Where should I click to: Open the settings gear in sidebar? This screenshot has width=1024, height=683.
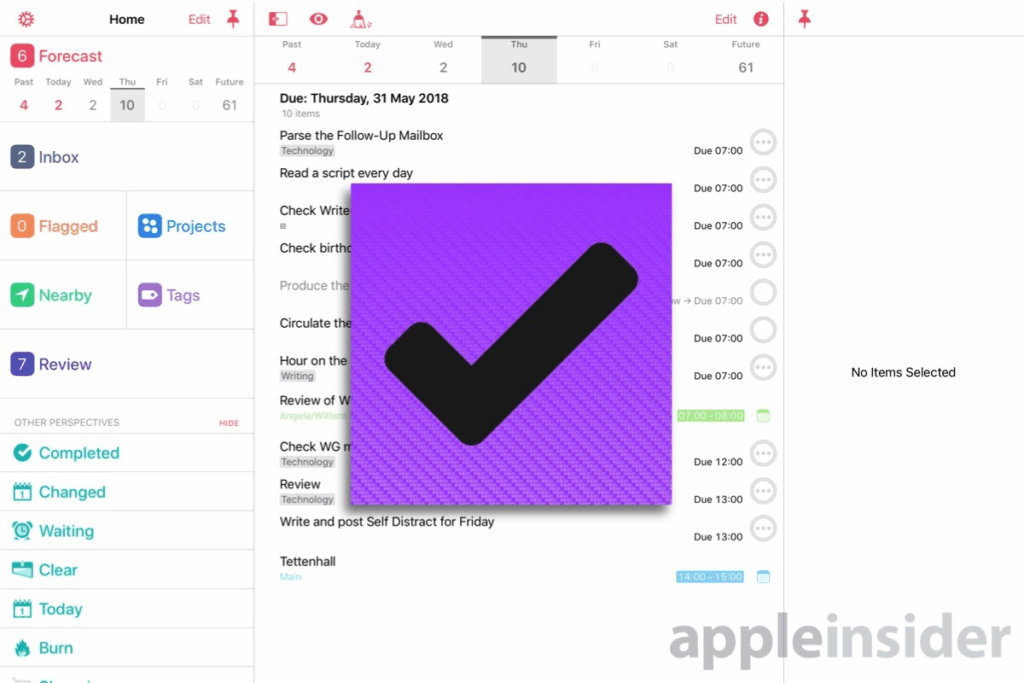tap(26, 19)
